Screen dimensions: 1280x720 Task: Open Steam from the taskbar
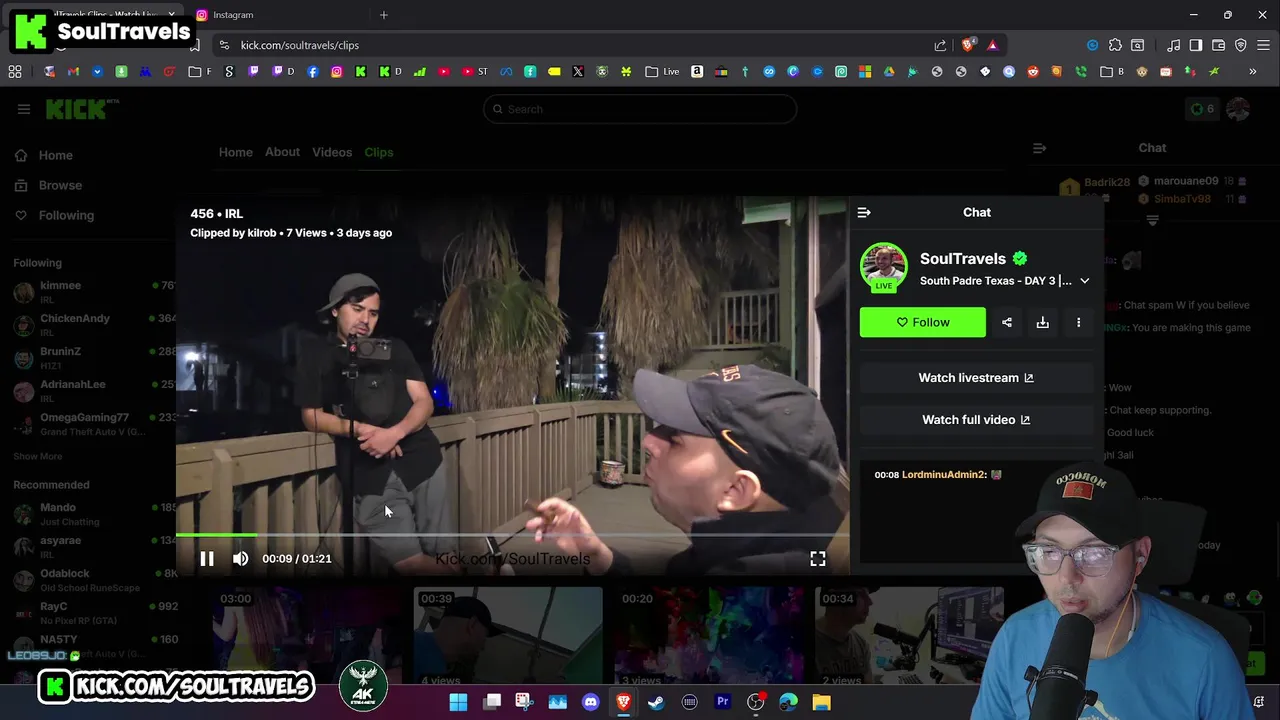(656, 702)
